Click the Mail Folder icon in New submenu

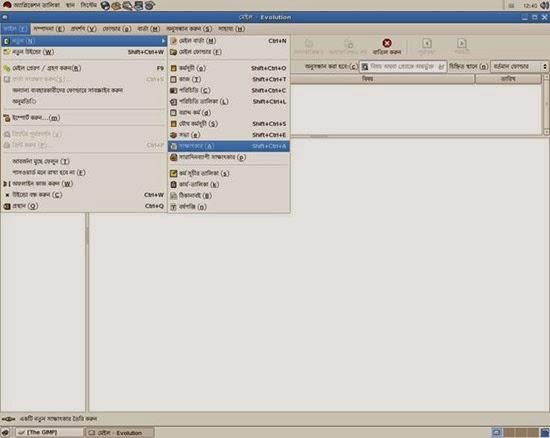173,52
